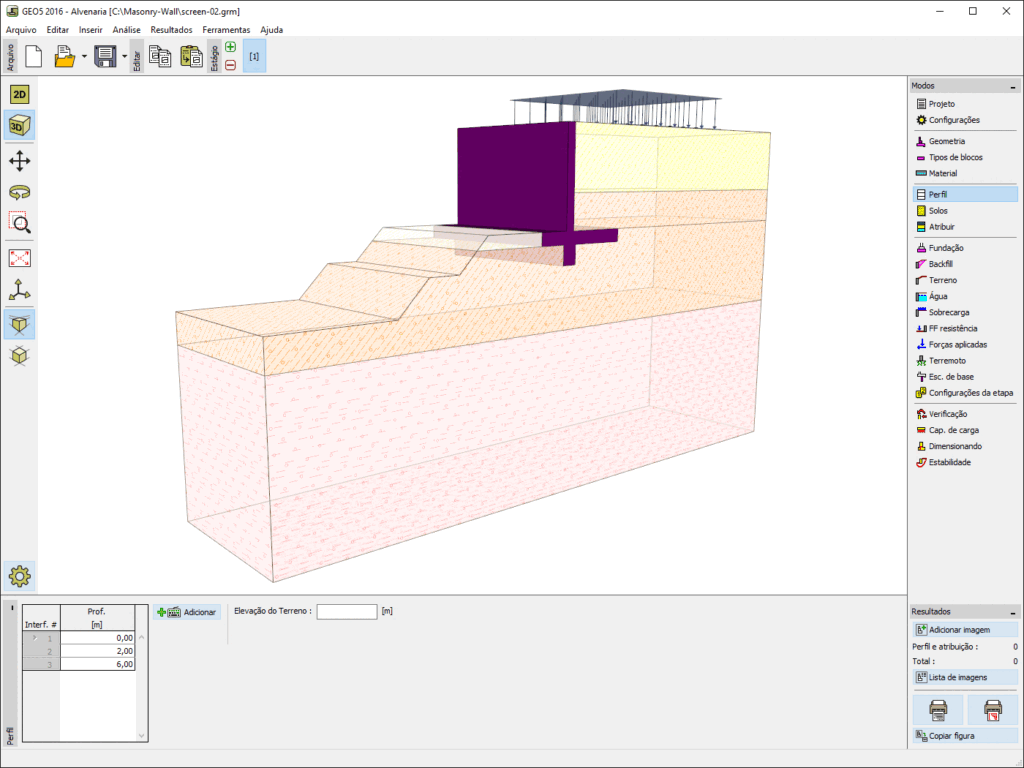The width and height of the screenshot is (1024, 768).
Task: Create a new file
Action: (x=34, y=56)
